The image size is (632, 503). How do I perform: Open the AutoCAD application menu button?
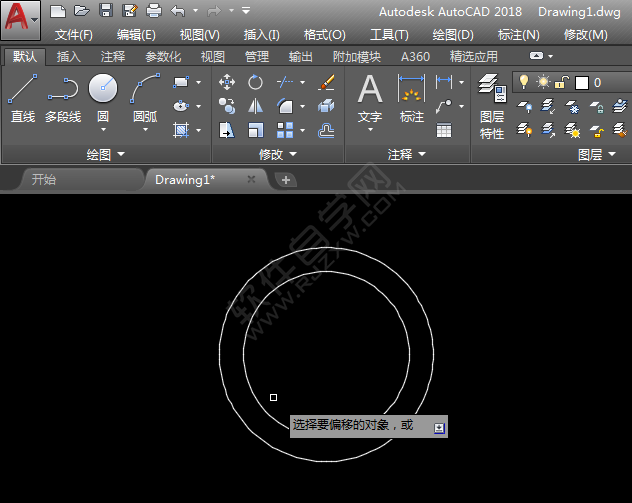pos(21,20)
